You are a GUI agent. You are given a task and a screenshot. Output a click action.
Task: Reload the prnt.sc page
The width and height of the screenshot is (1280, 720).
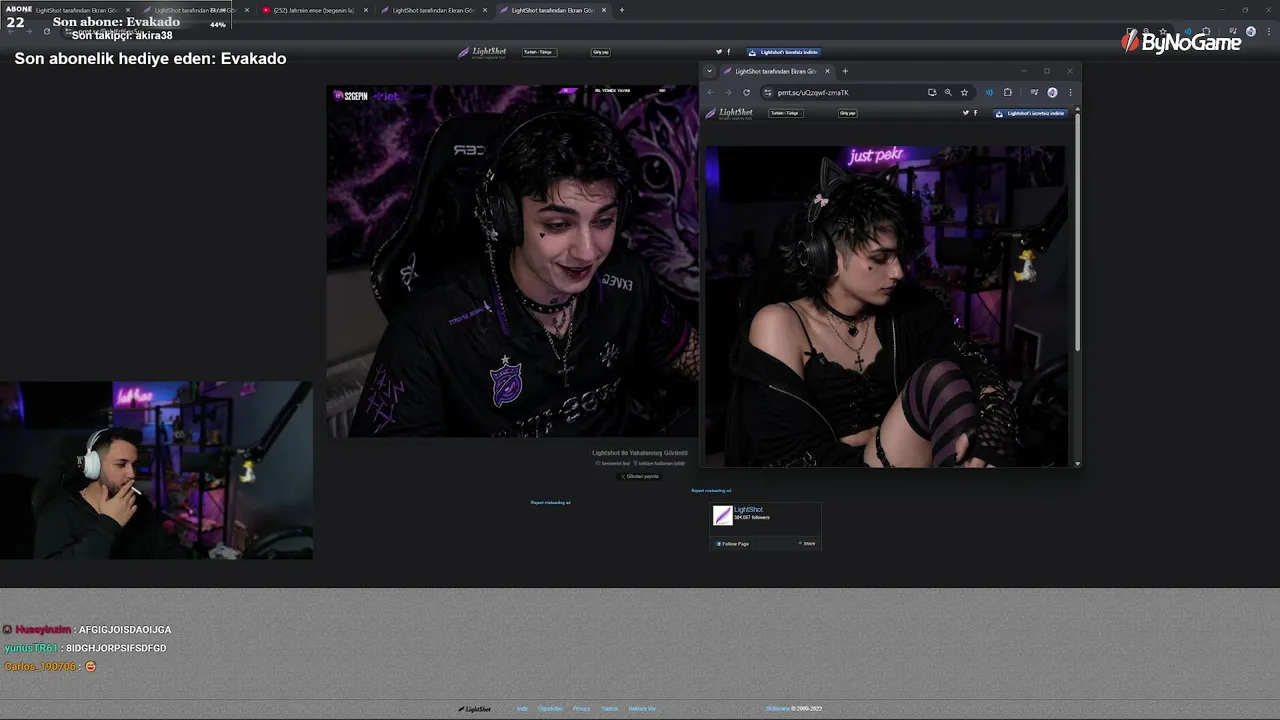746,92
